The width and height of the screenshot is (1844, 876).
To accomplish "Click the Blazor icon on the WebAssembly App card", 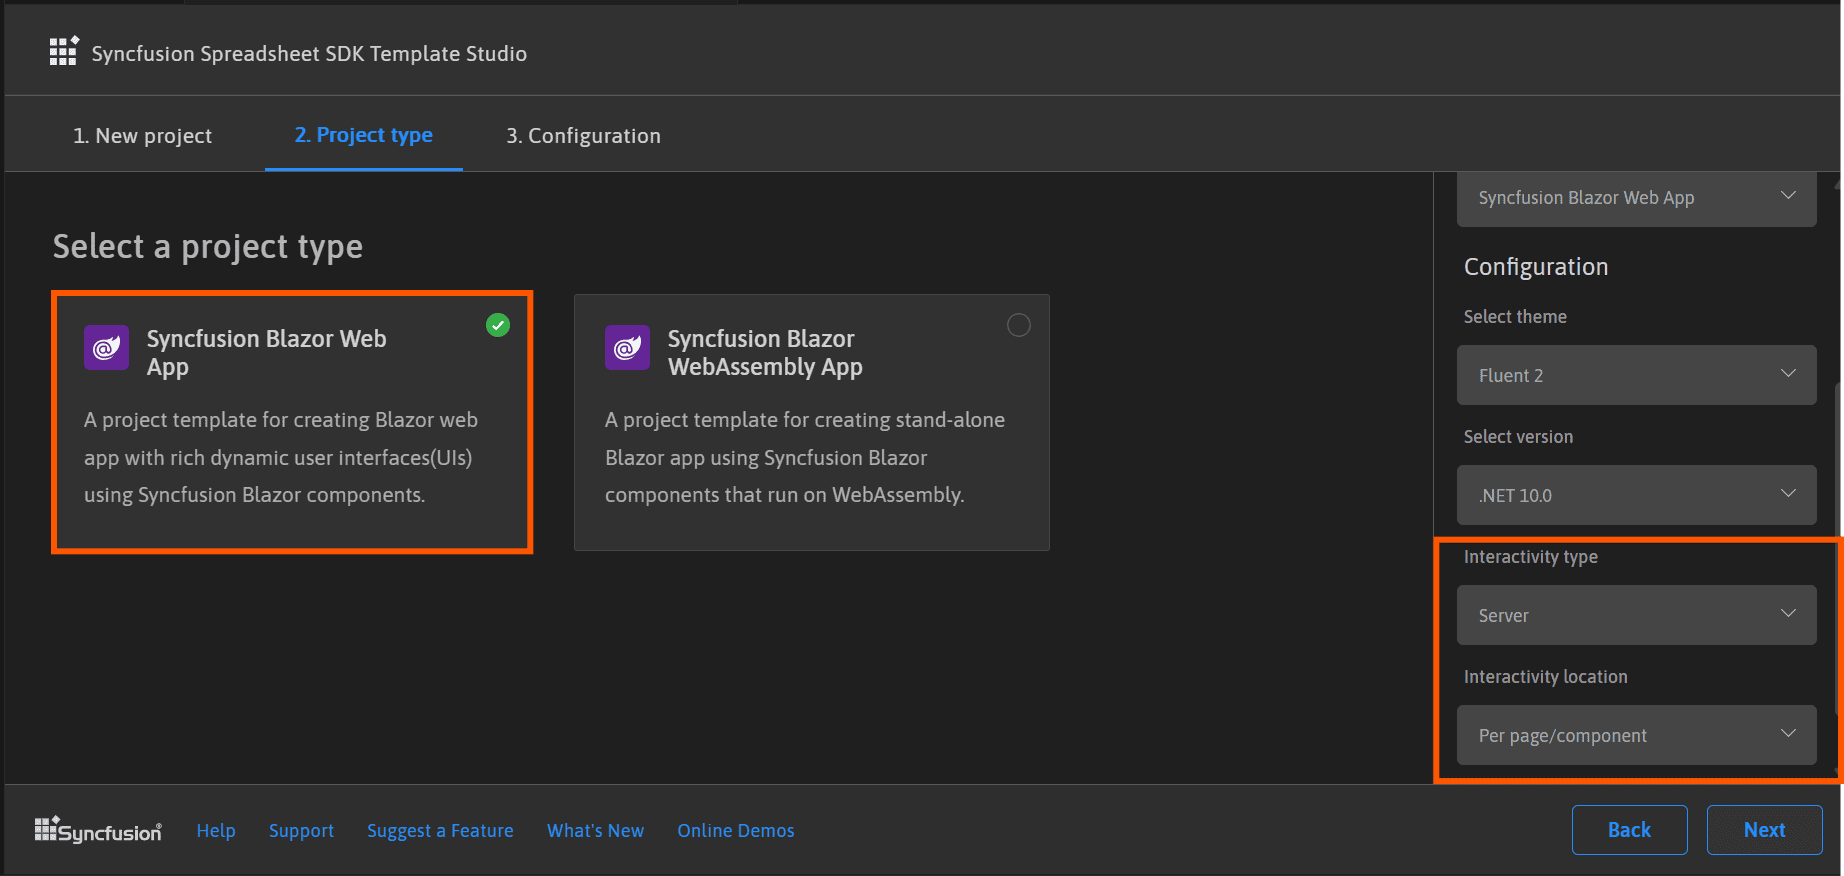I will [627, 348].
